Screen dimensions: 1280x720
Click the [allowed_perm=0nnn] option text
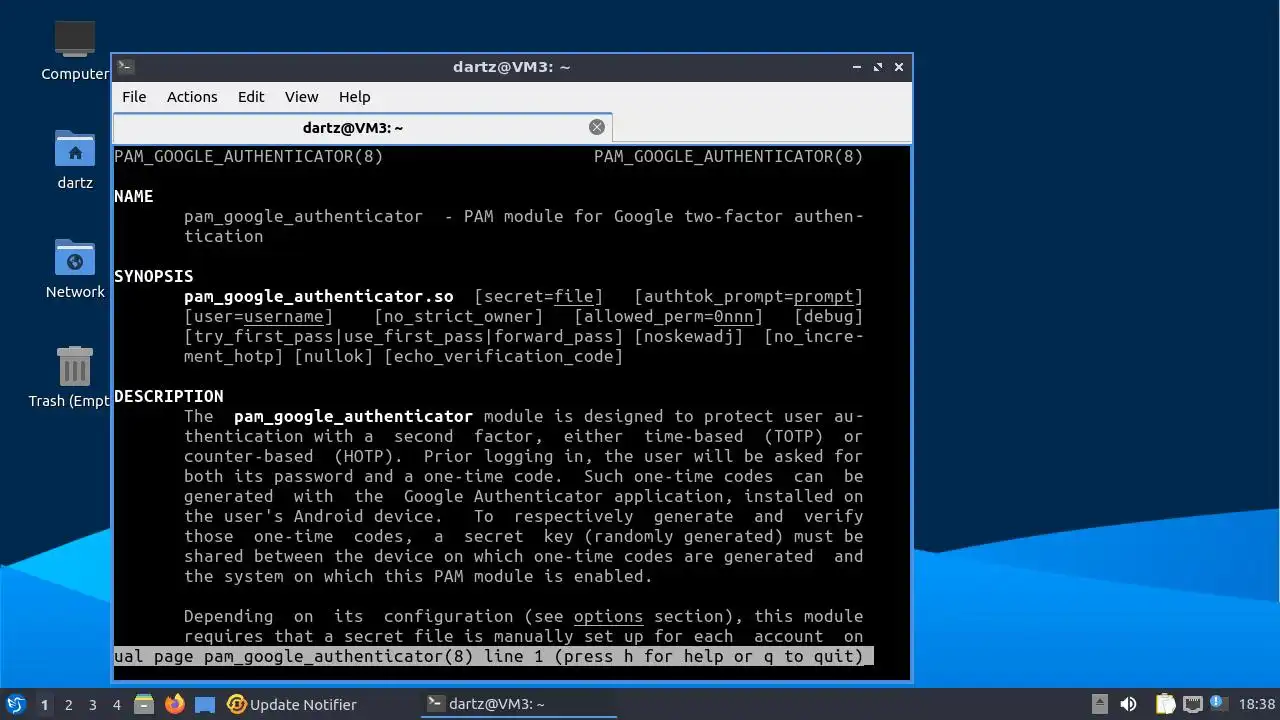[669, 316]
